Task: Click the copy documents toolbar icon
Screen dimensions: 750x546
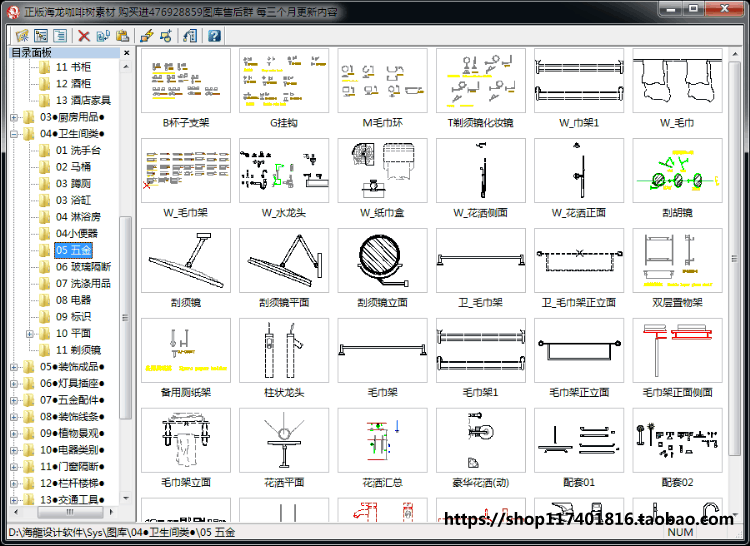Action: point(103,35)
